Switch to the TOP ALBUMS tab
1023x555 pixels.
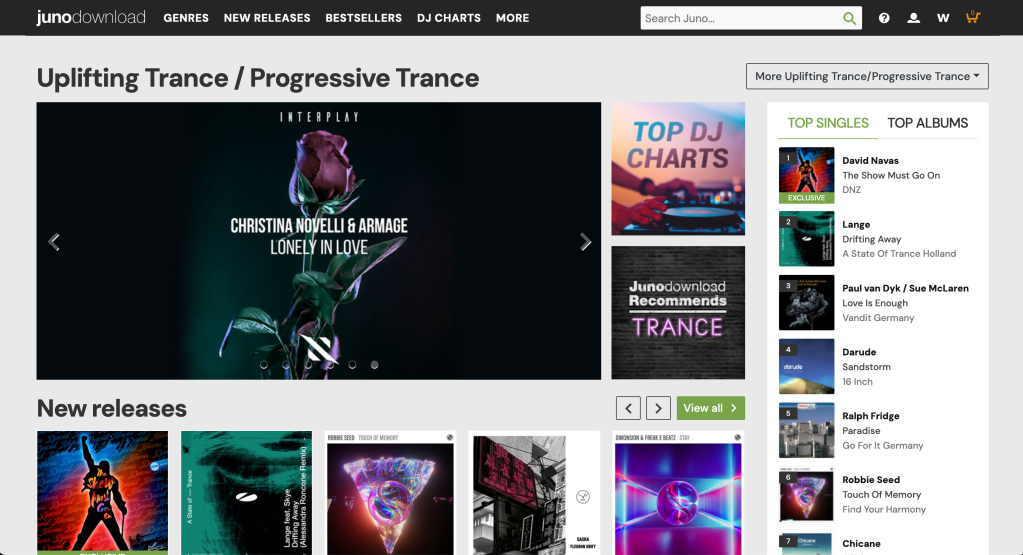927,123
